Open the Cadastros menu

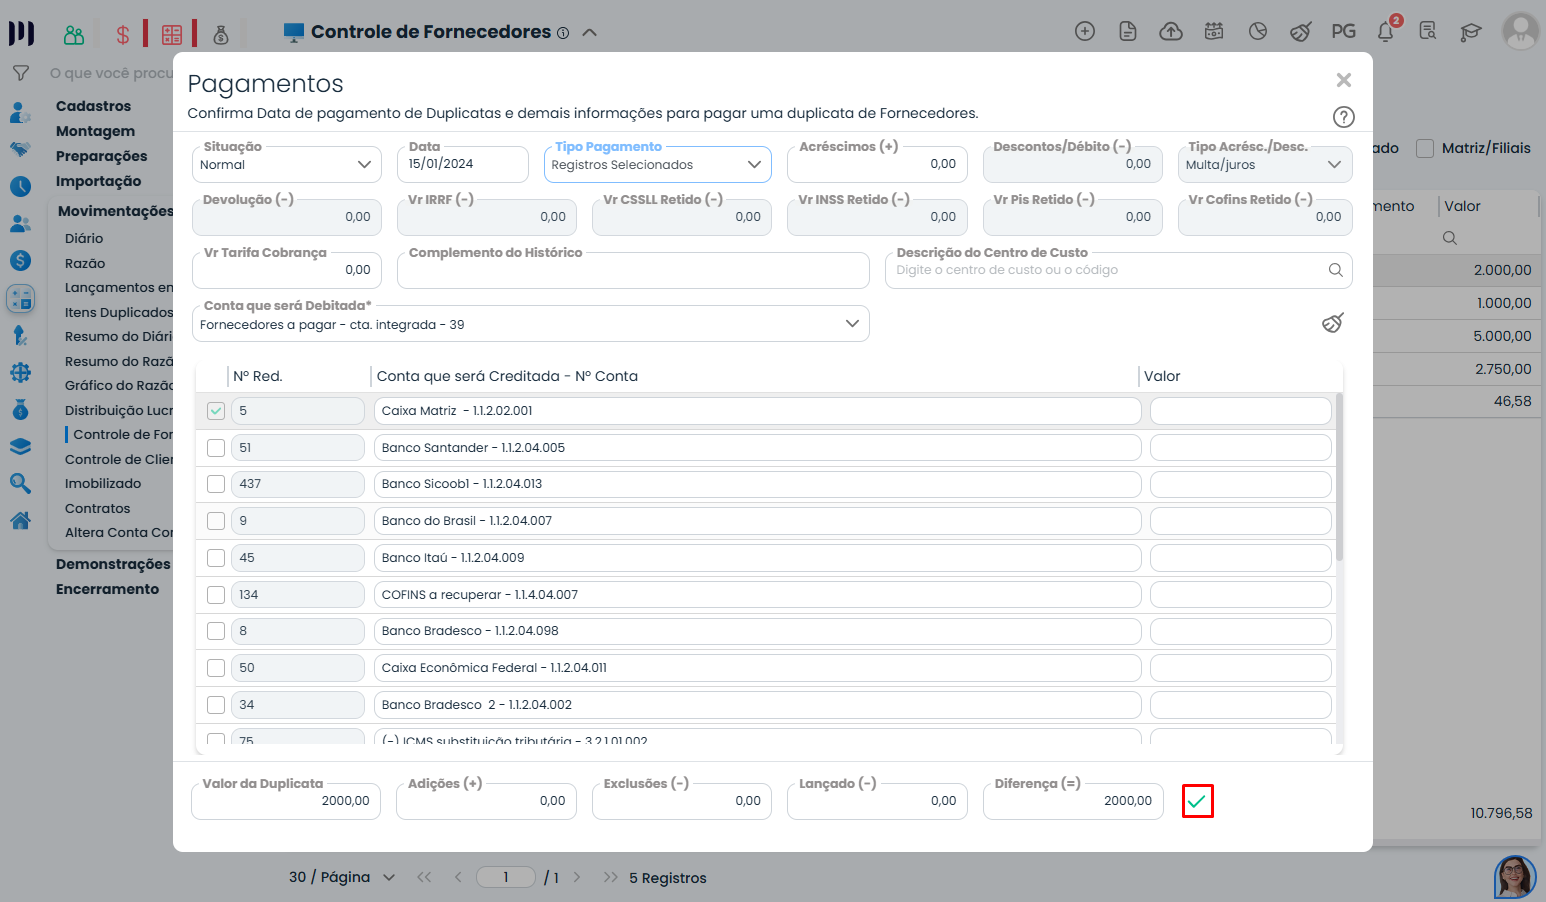click(93, 106)
